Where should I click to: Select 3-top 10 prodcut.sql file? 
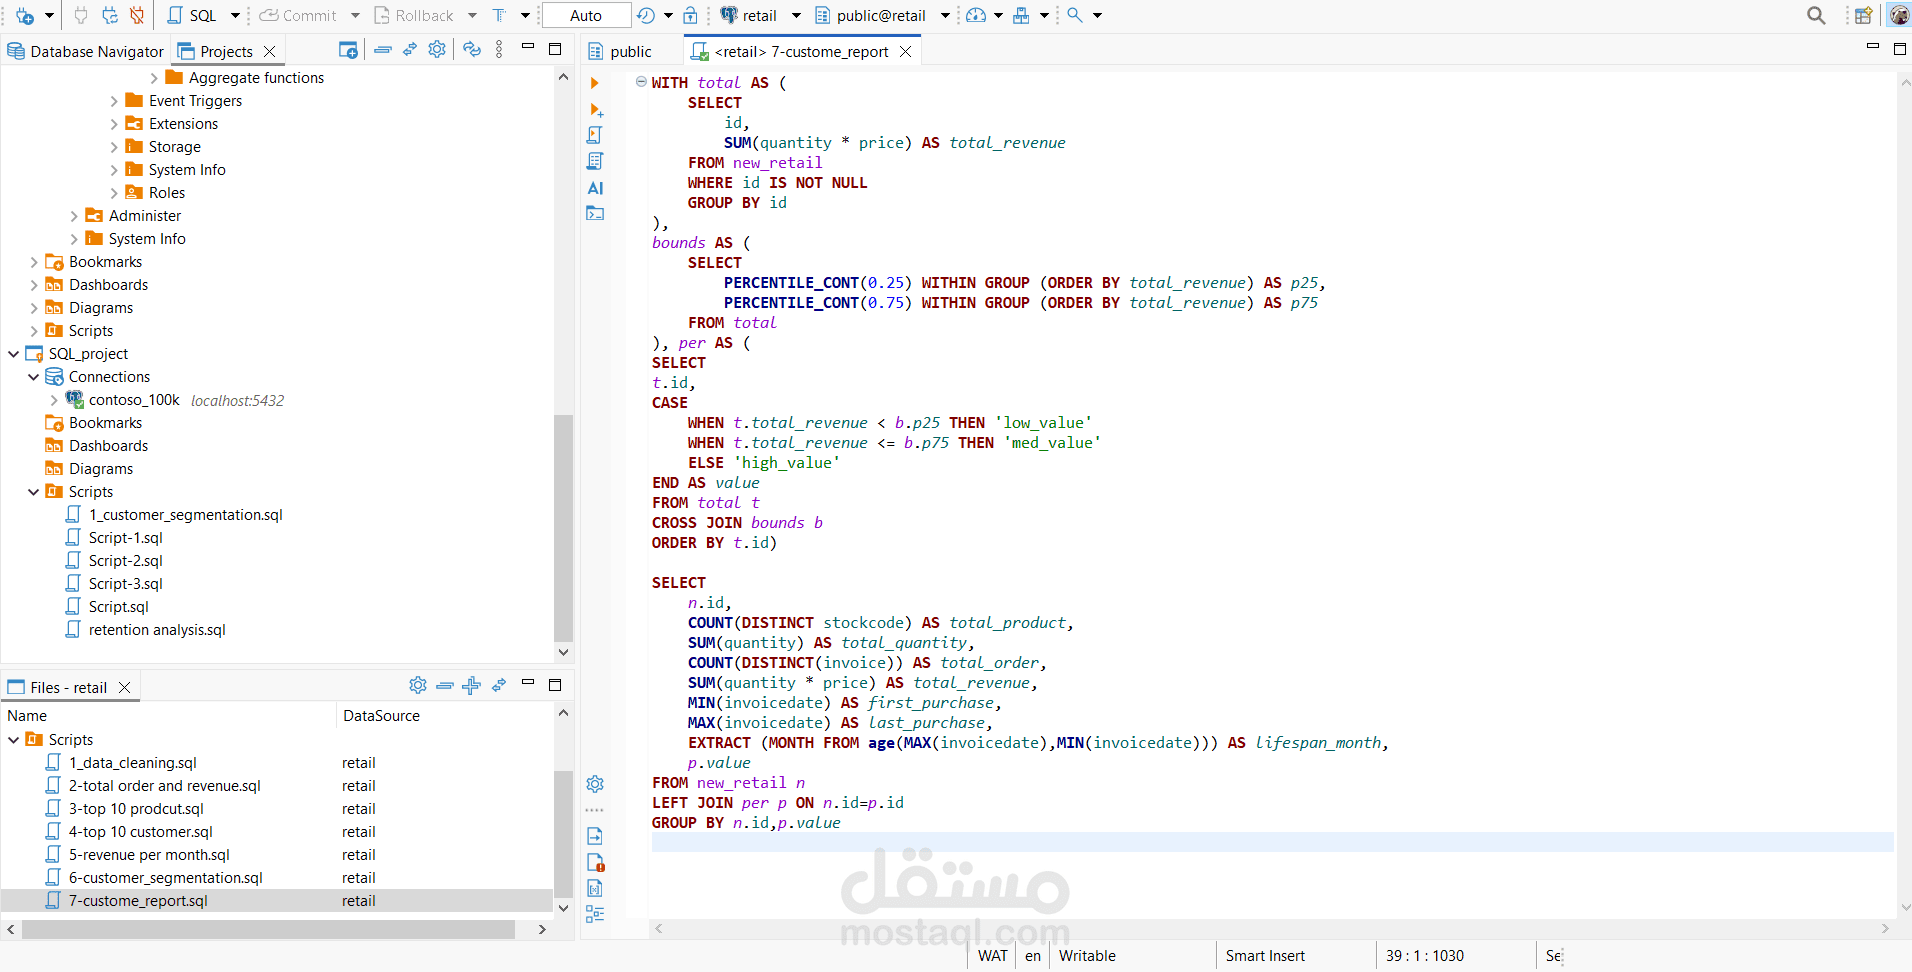coord(136,809)
